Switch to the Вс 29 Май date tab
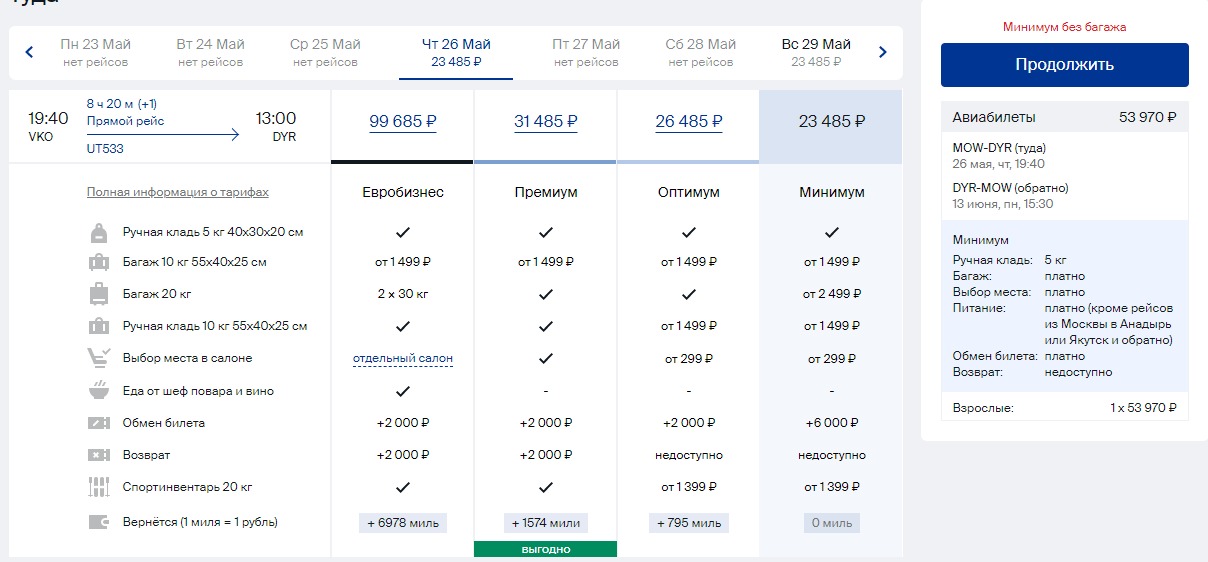The image size is (1208, 562). (816, 52)
